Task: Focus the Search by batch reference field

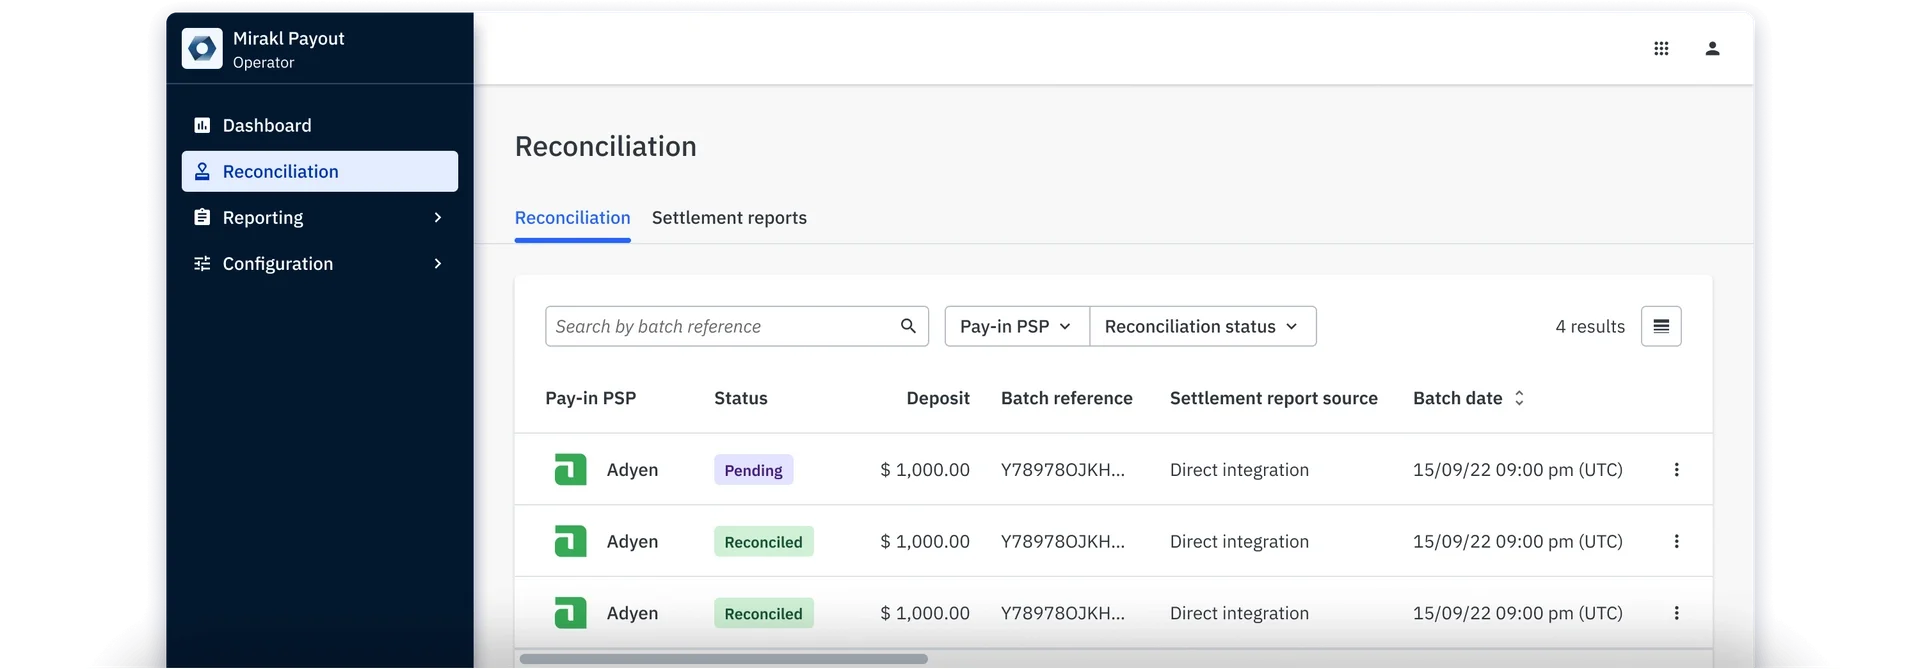Action: point(720,327)
